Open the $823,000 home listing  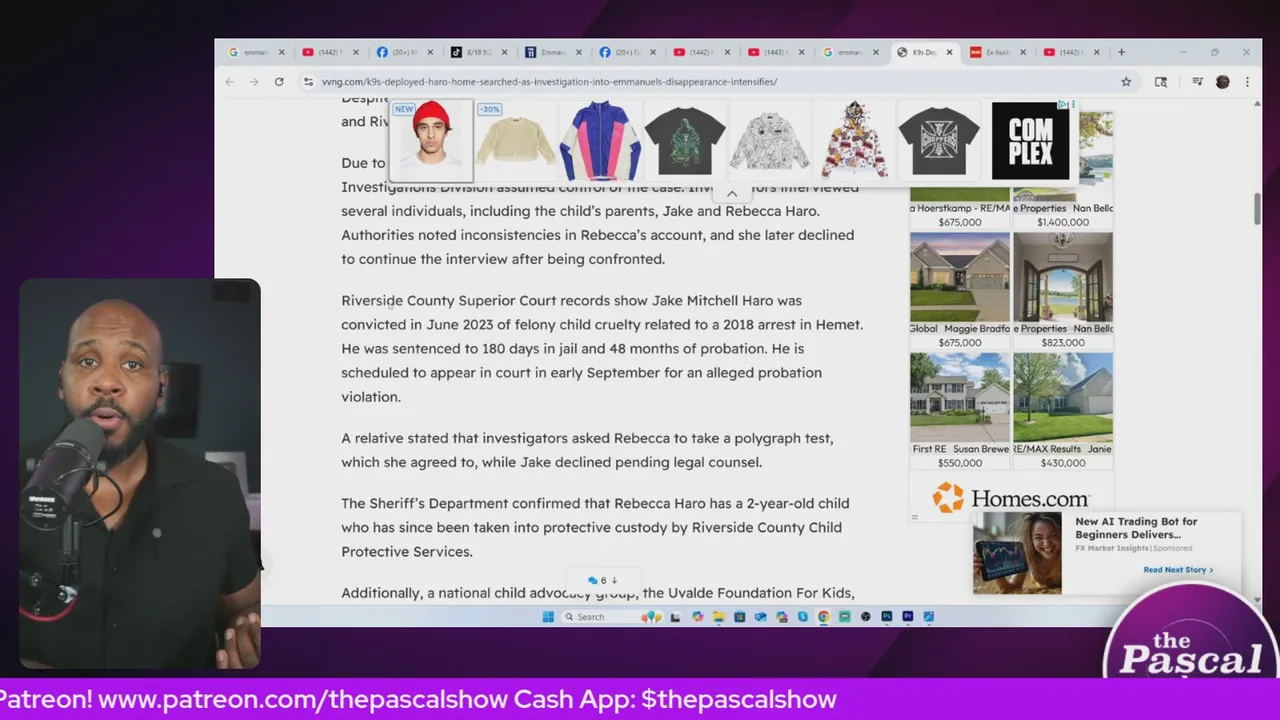pos(1063,290)
